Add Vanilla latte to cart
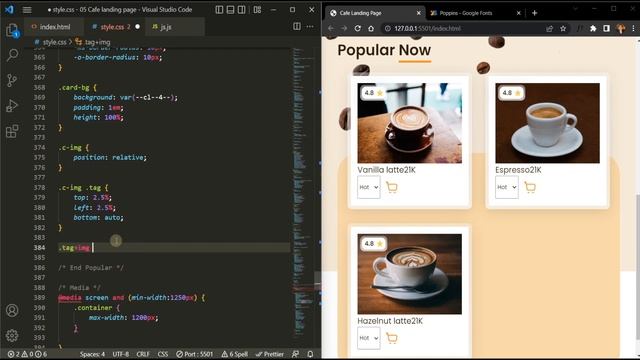This screenshot has width=640, height=360. (x=392, y=187)
